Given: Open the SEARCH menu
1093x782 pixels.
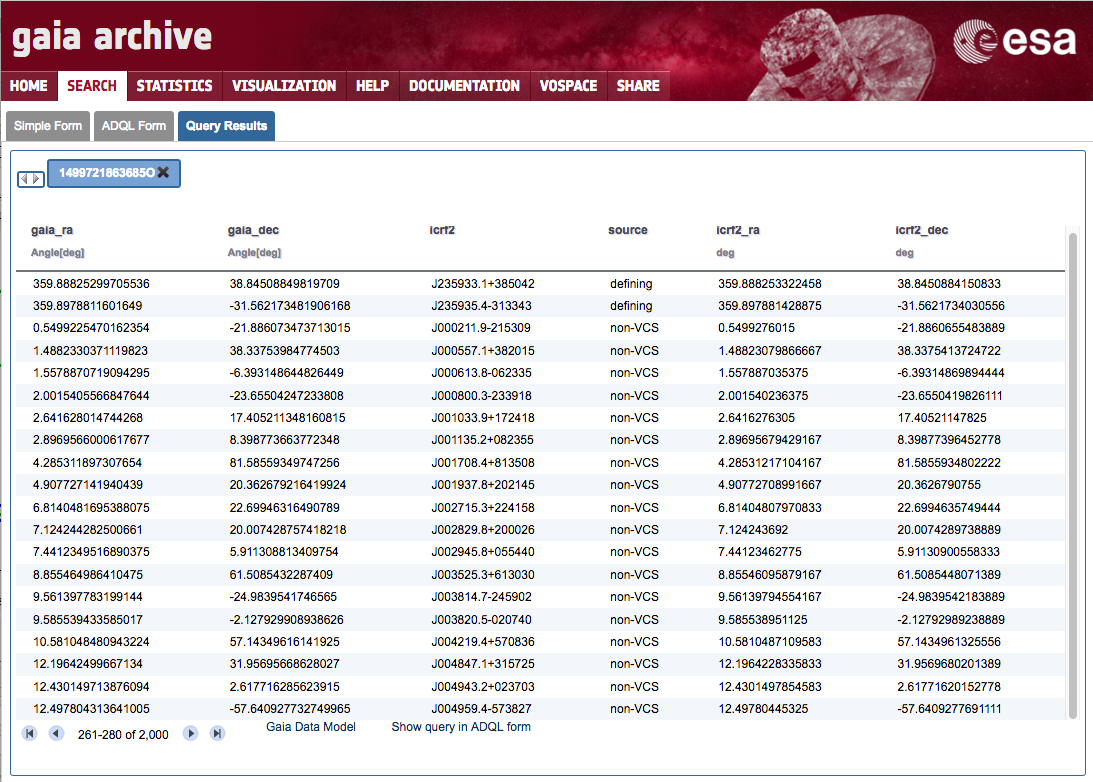Looking at the screenshot, I should click(92, 86).
